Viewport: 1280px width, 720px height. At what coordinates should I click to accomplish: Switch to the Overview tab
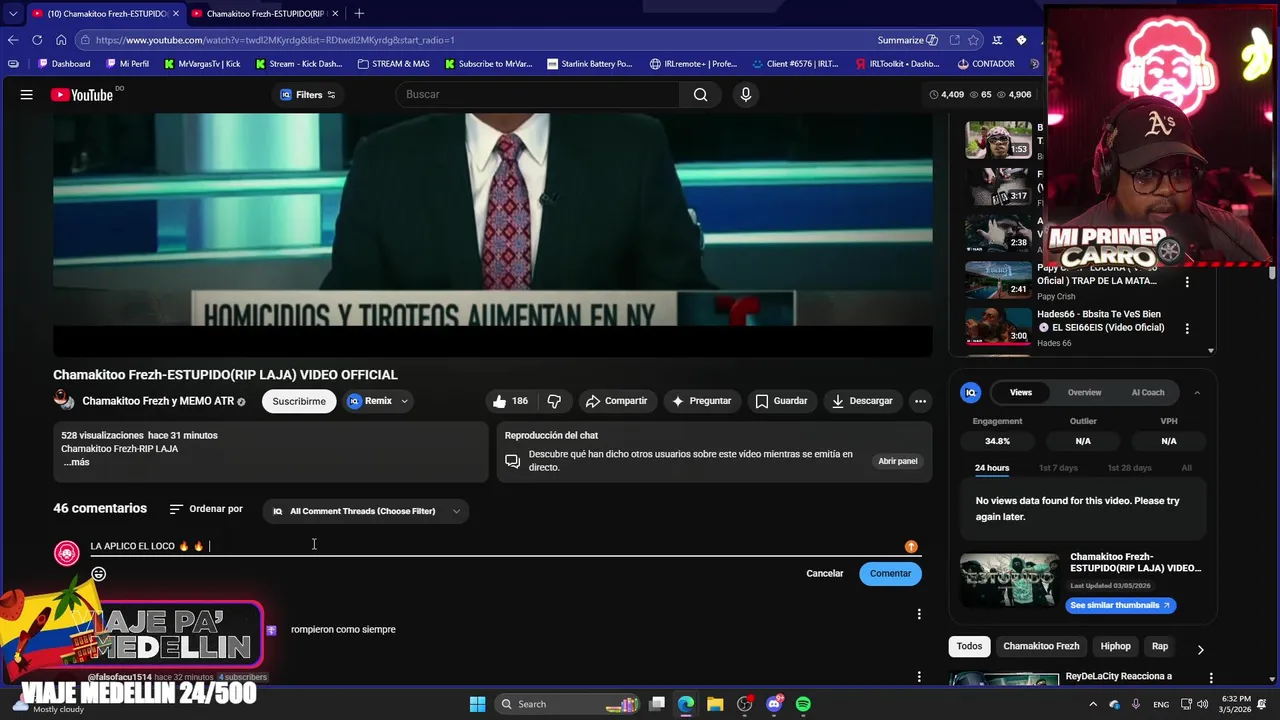[x=1084, y=393]
